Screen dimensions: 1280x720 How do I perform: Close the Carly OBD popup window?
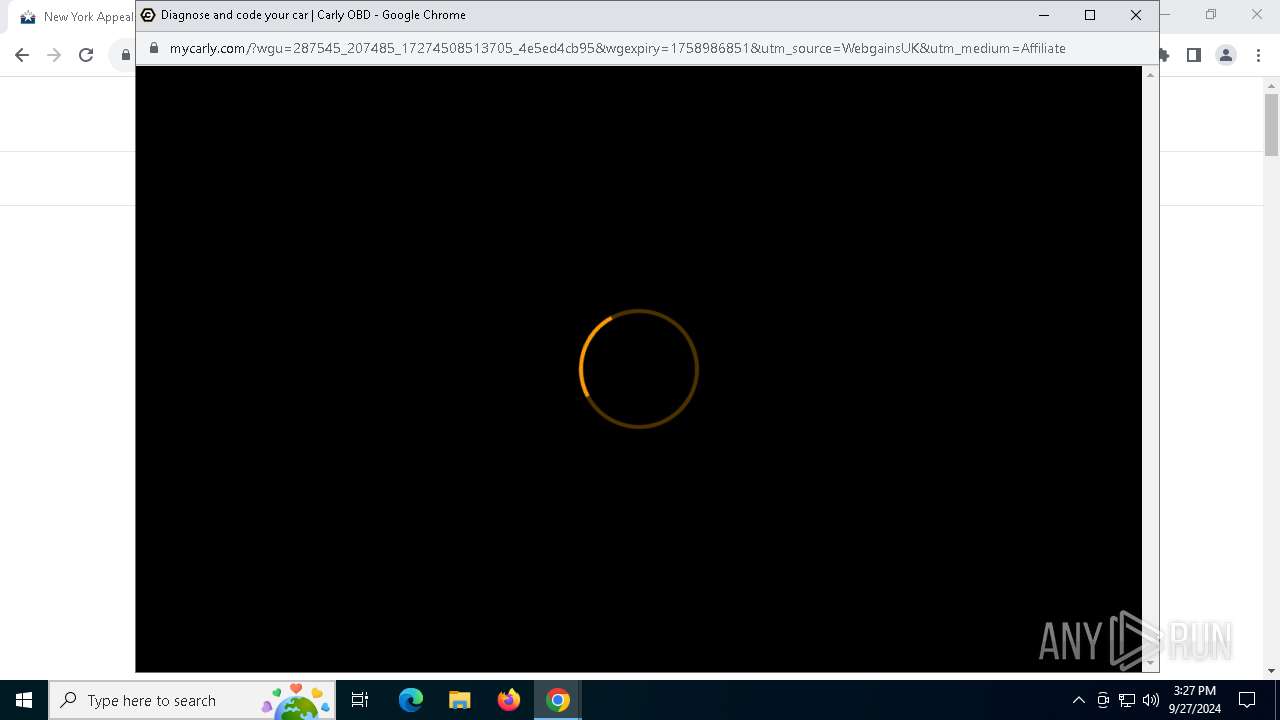tap(1136, 15)
